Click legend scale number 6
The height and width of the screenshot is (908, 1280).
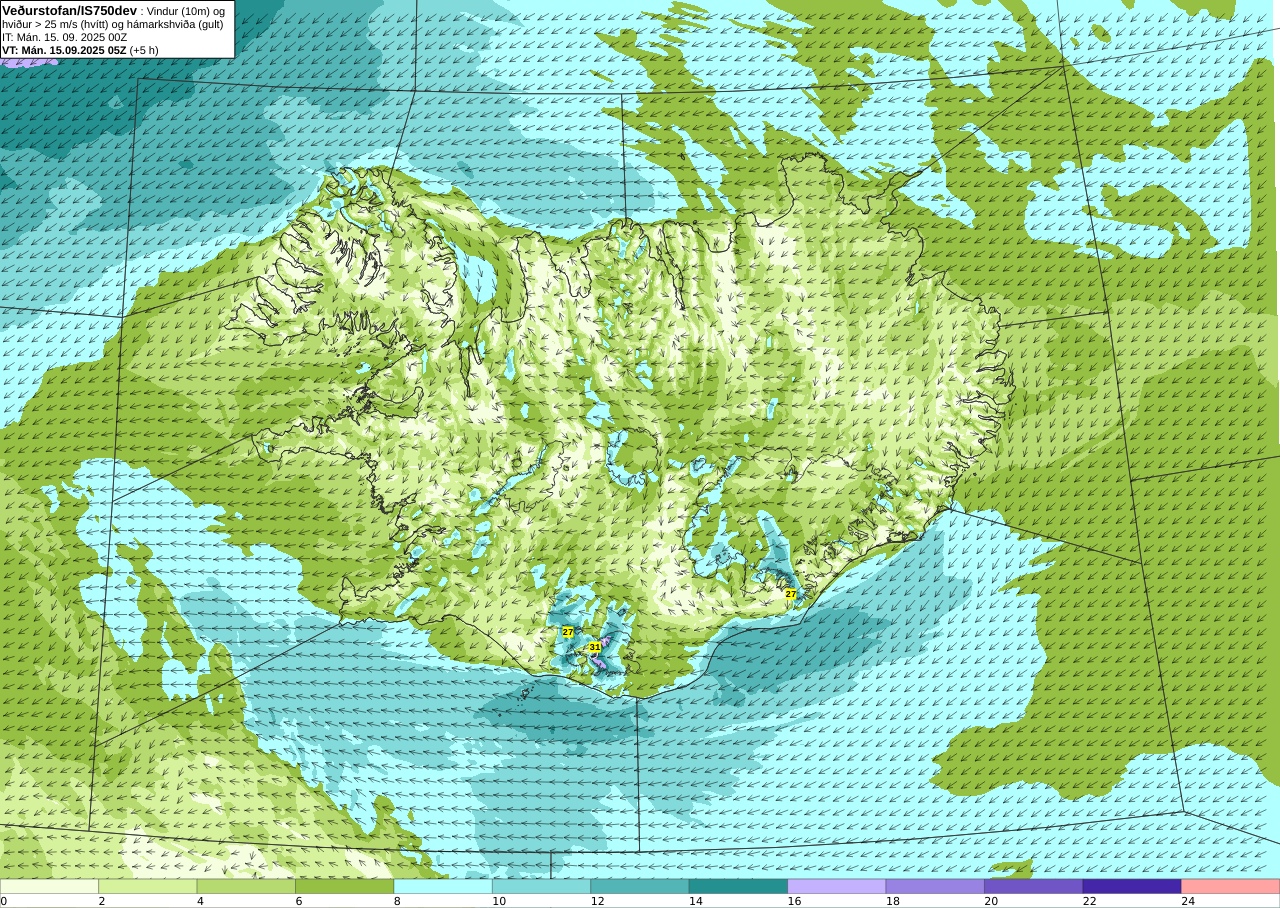click(298, 901)
